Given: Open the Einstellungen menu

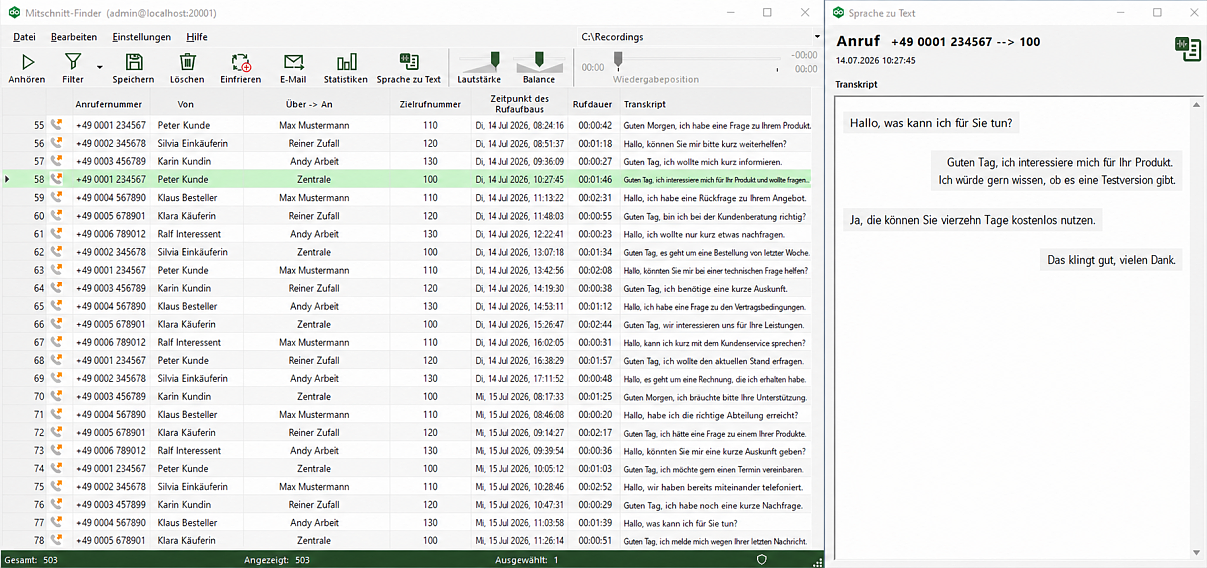Looking at the screenshot, I should [141, 37].
